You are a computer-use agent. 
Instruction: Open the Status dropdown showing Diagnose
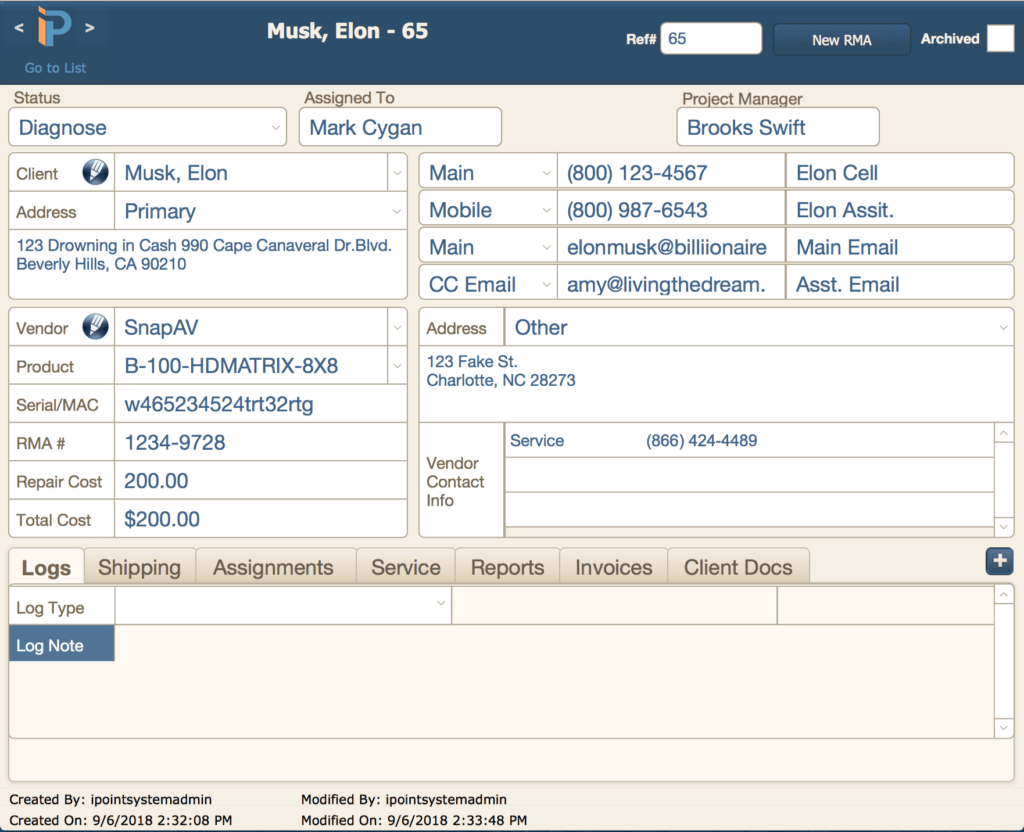147,127
